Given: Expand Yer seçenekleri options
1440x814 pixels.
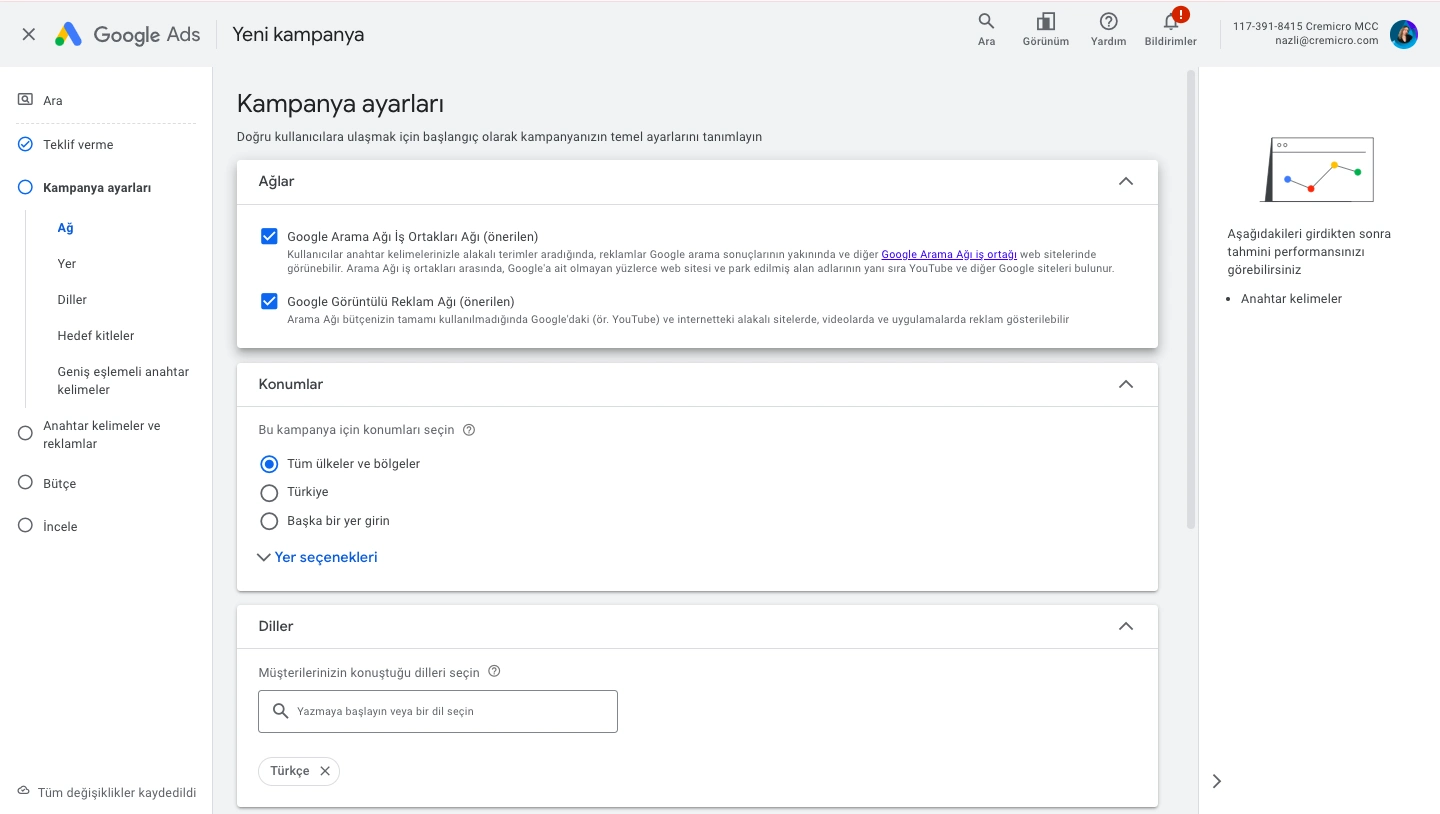Looking at the screenshot, I should tap(317, 557).
